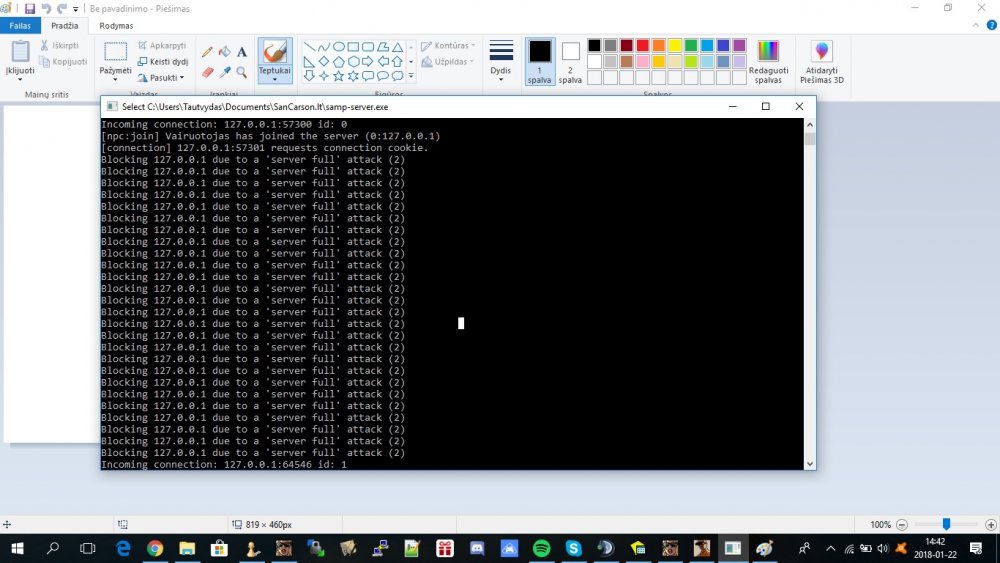Expand the Teptukai brushes dropdown
The width and height of the screenshot is (1000, 563).
coord(275,75)
